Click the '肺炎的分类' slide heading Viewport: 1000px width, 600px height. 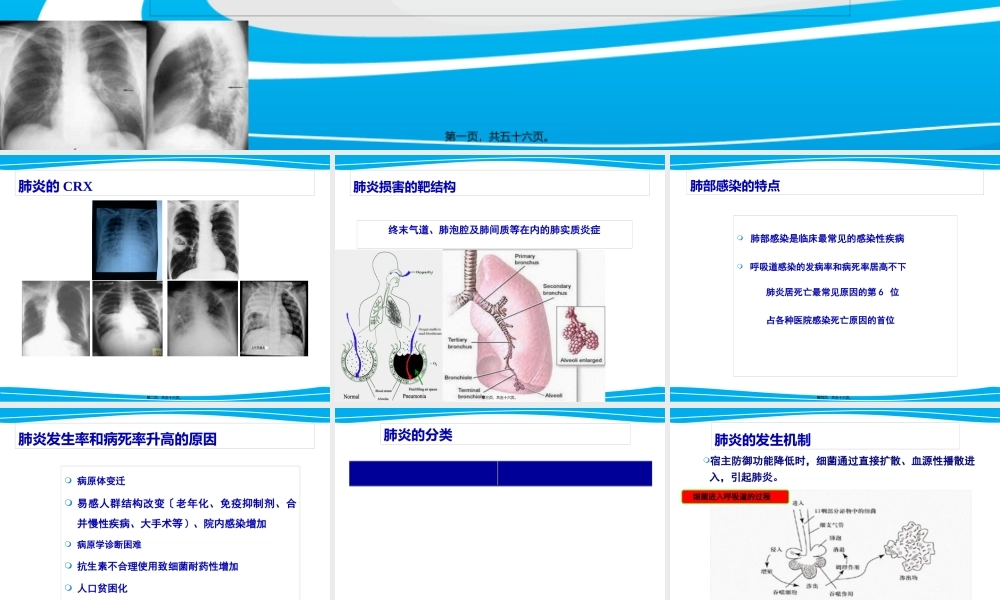[x=418, y=435]
